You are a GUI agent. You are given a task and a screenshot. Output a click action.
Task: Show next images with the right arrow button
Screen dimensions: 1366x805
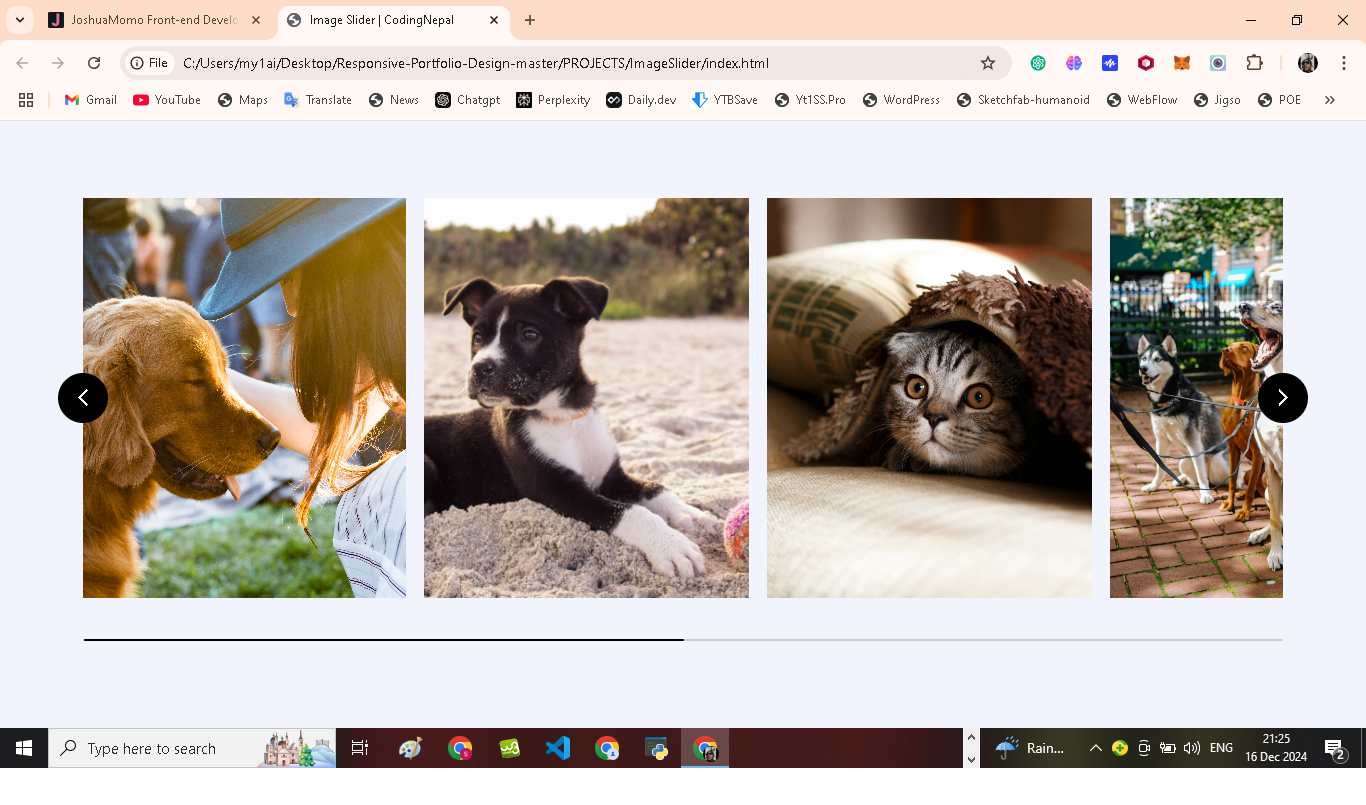click(1283, 398)
